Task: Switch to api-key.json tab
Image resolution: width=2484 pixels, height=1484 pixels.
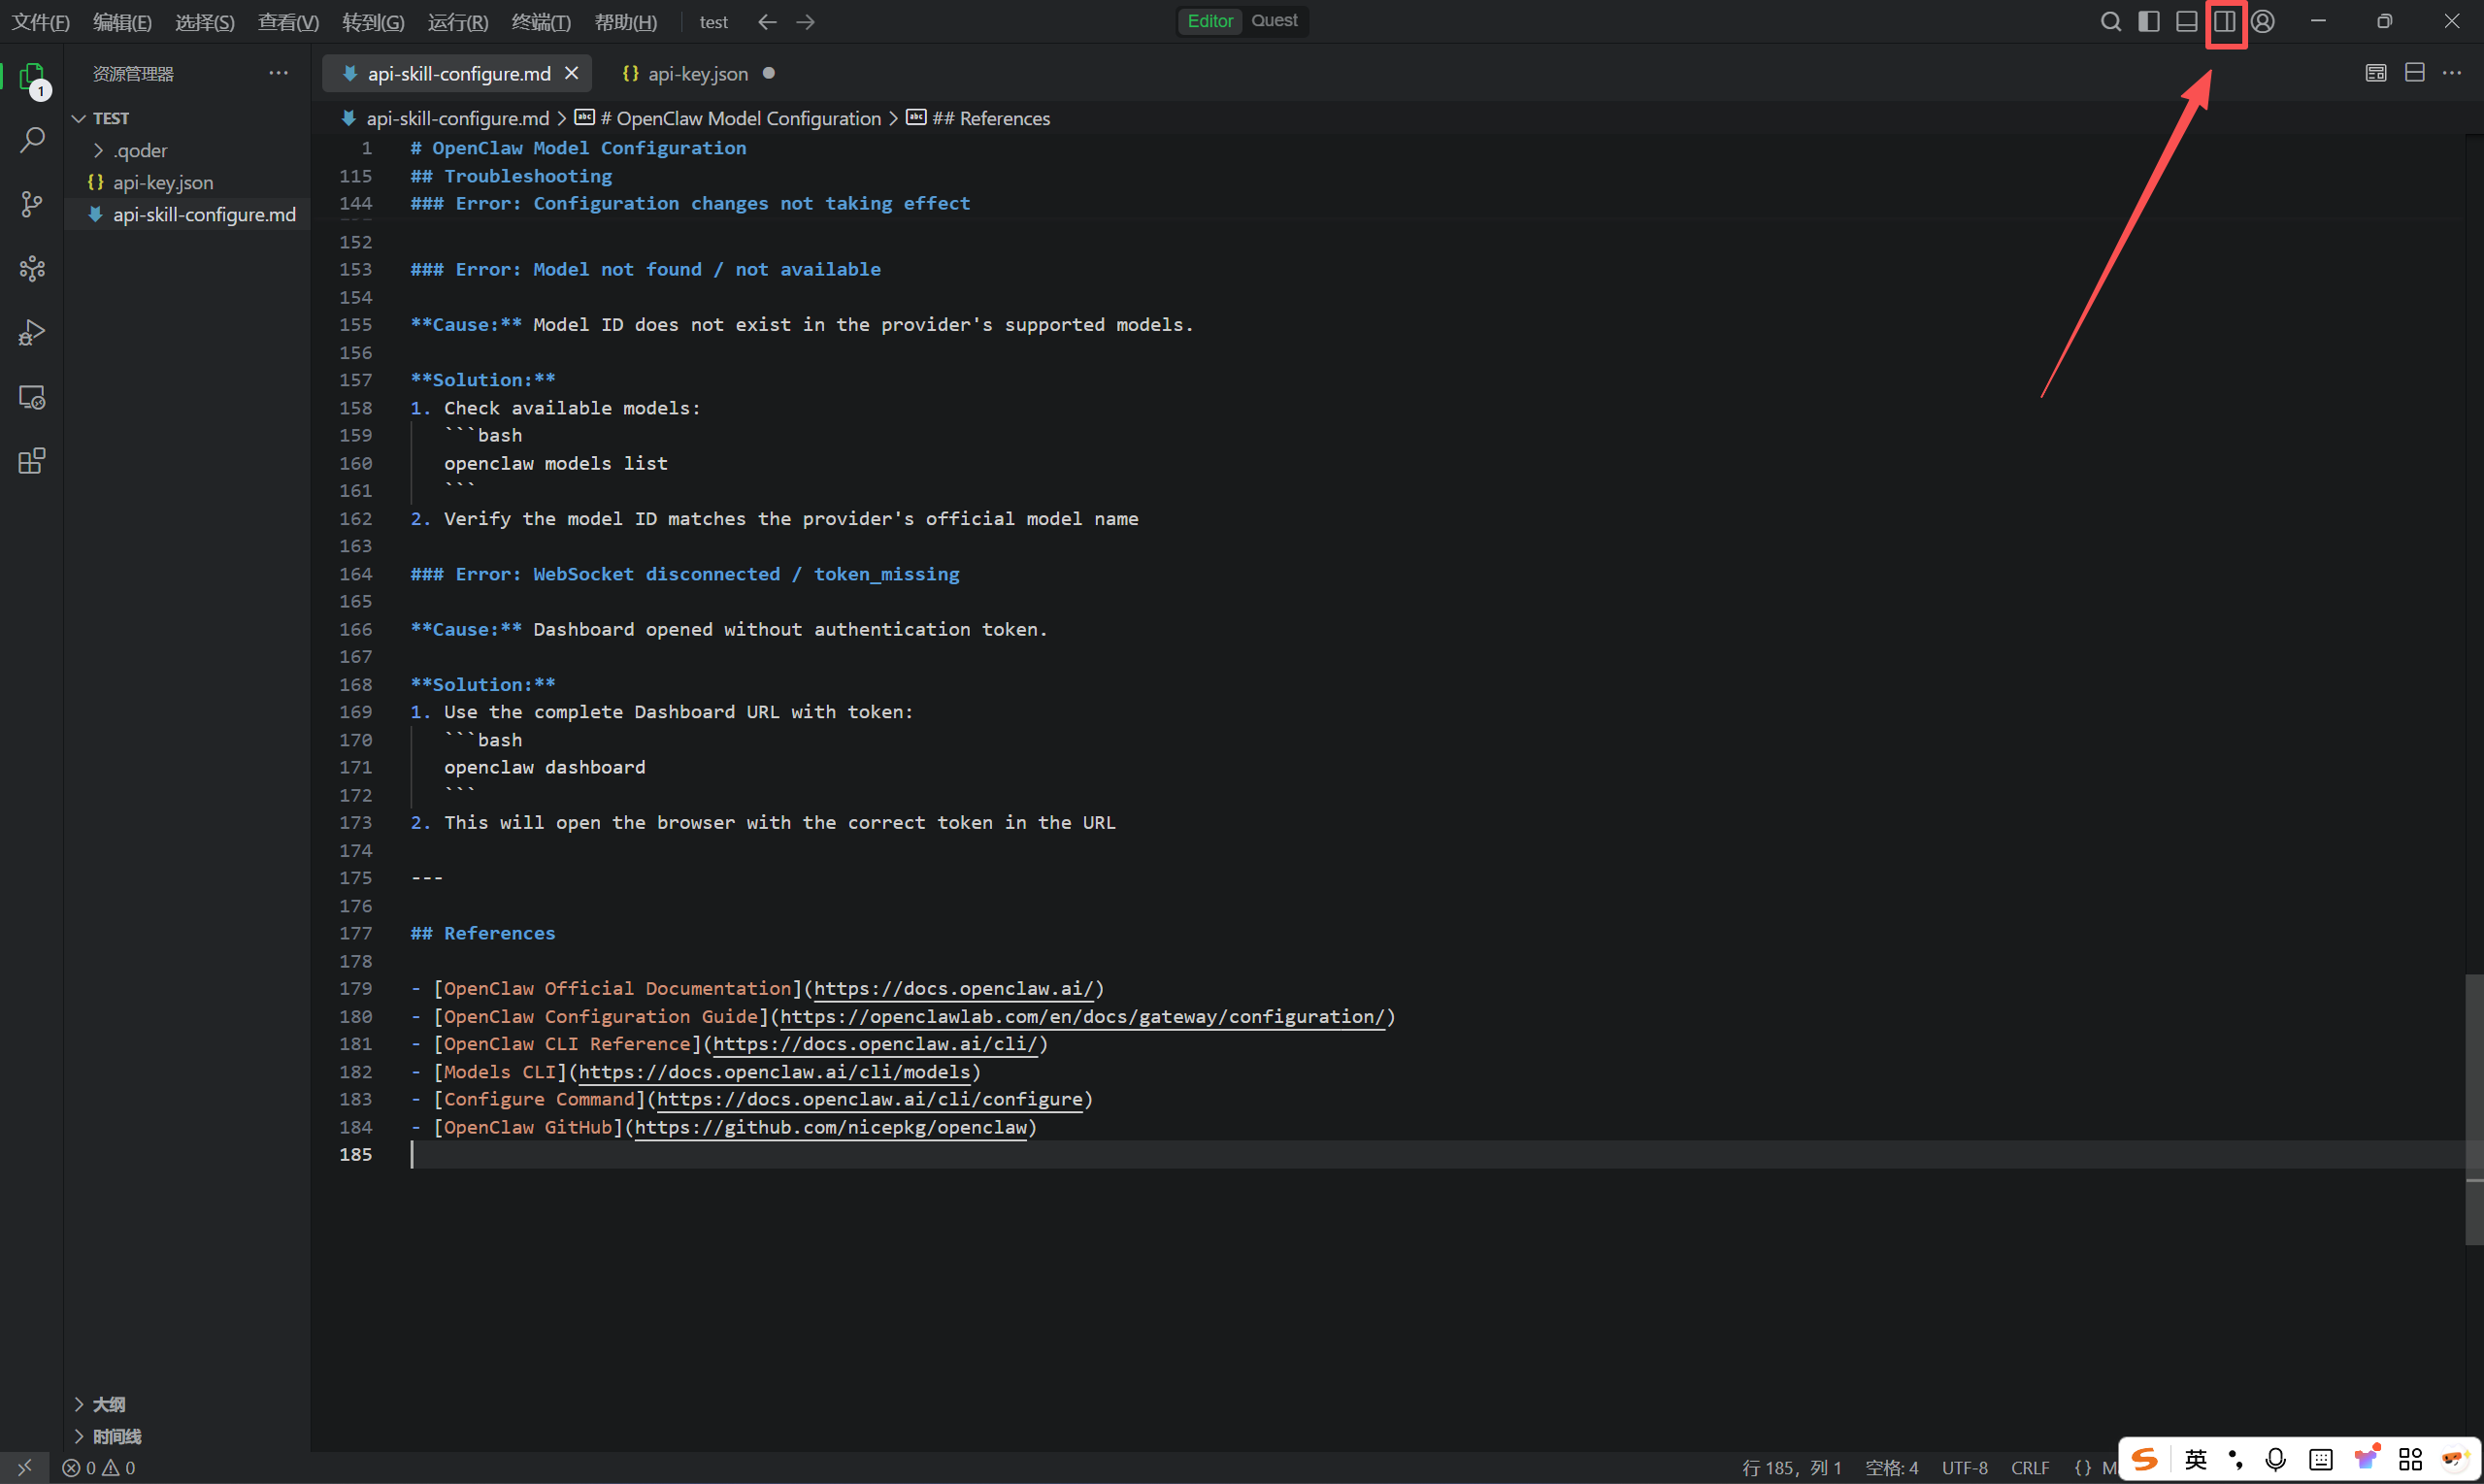Action: tap(697, 74)
